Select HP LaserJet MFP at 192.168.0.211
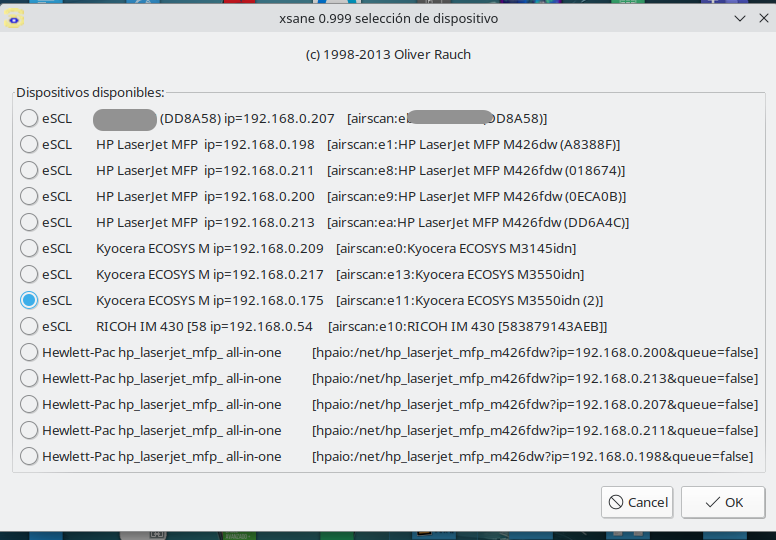The width and height of the screenshot is (776, 540). (x=29, y=170)
